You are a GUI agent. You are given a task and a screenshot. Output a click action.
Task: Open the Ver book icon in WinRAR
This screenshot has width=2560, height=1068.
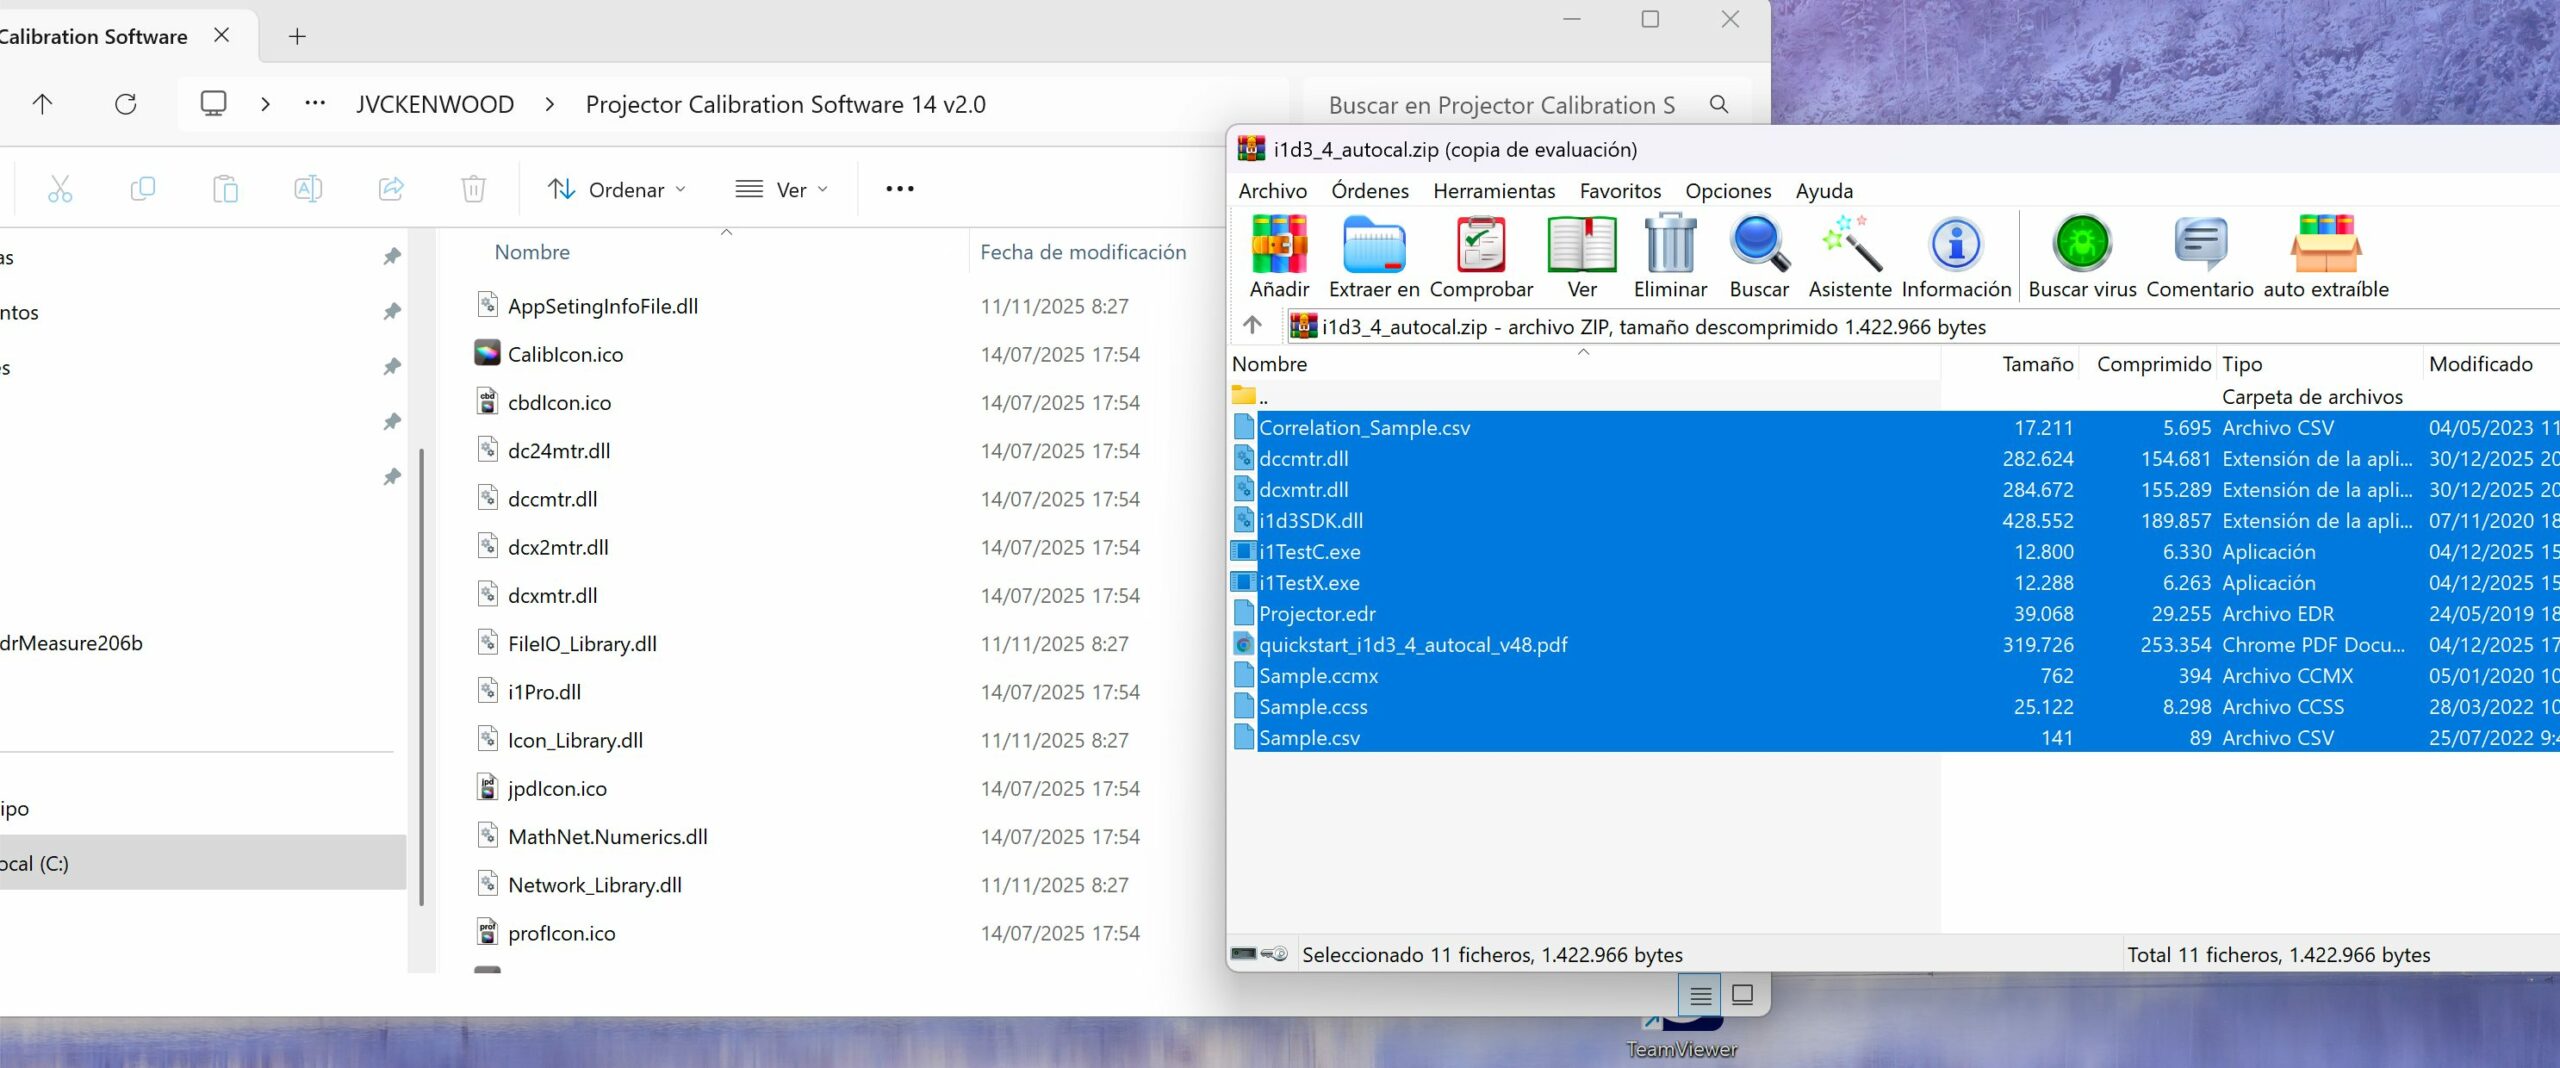pos(1582,256)
